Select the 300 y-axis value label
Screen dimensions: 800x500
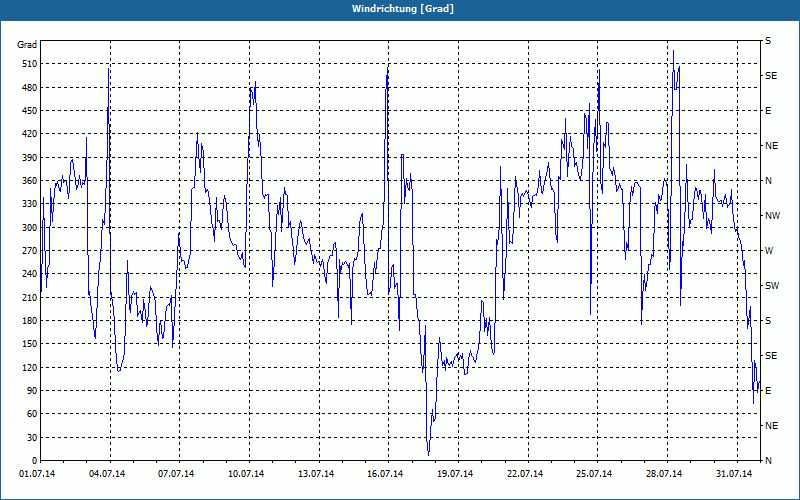pyautogui.click(x=30, y=227)
